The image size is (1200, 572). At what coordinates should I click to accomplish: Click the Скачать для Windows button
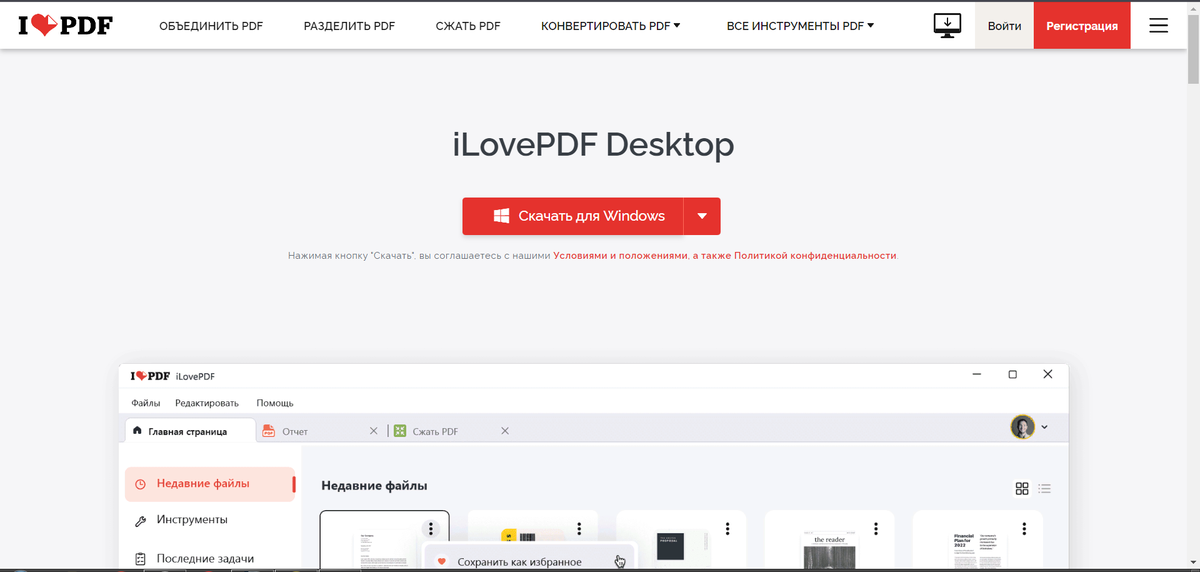tap(573, 216)
